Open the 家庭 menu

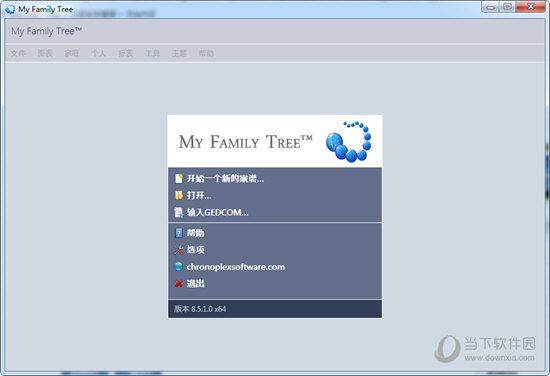72,53
